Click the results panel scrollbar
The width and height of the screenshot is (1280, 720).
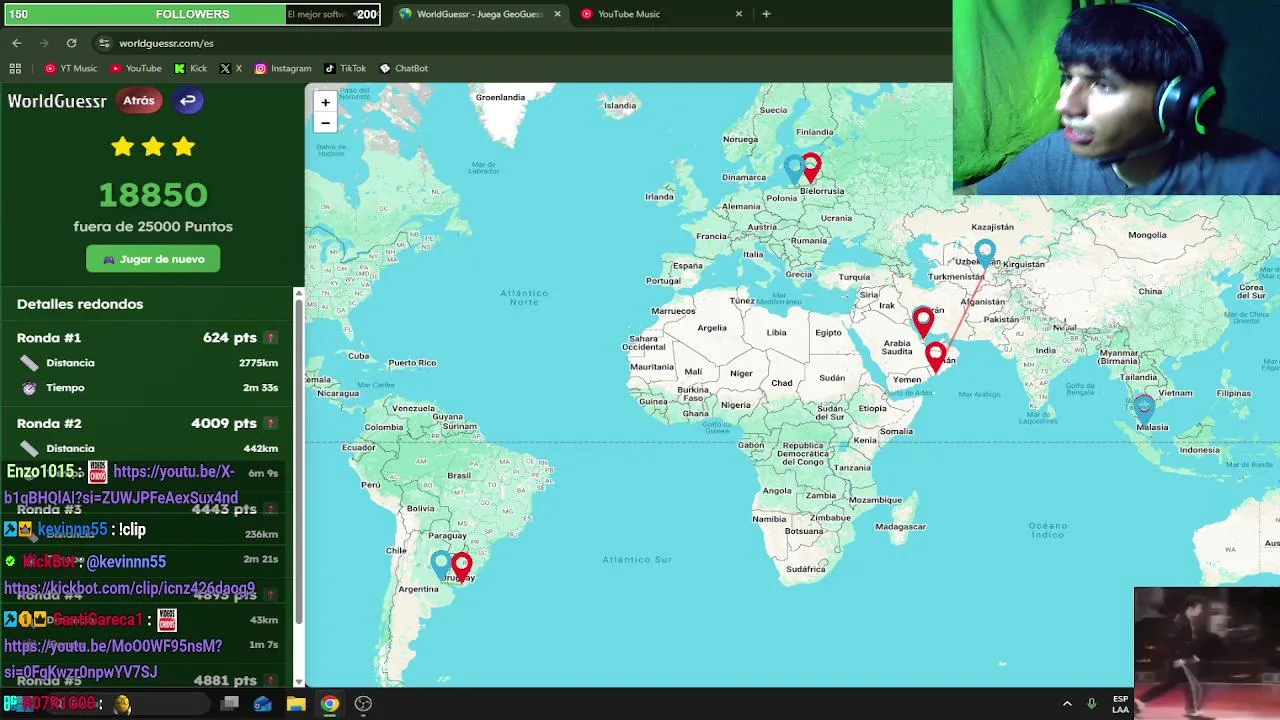click(298, 460)
